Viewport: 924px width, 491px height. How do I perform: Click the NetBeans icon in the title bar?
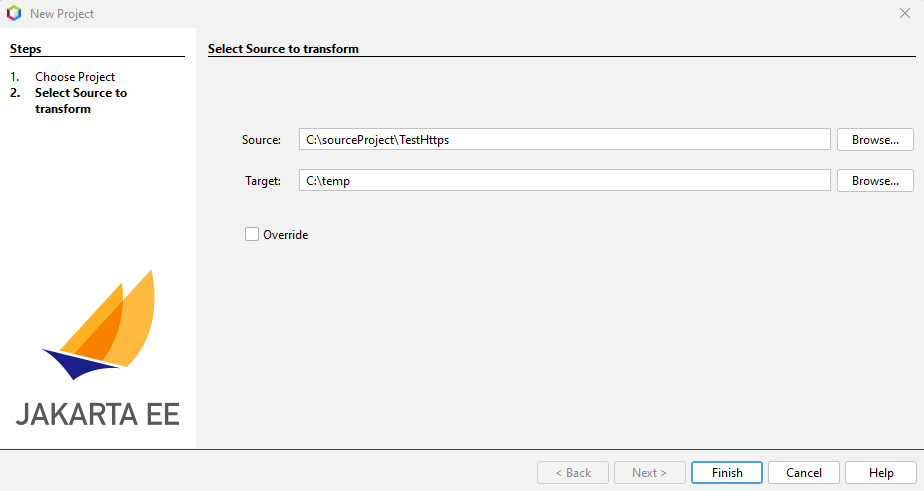pos(13,14)
